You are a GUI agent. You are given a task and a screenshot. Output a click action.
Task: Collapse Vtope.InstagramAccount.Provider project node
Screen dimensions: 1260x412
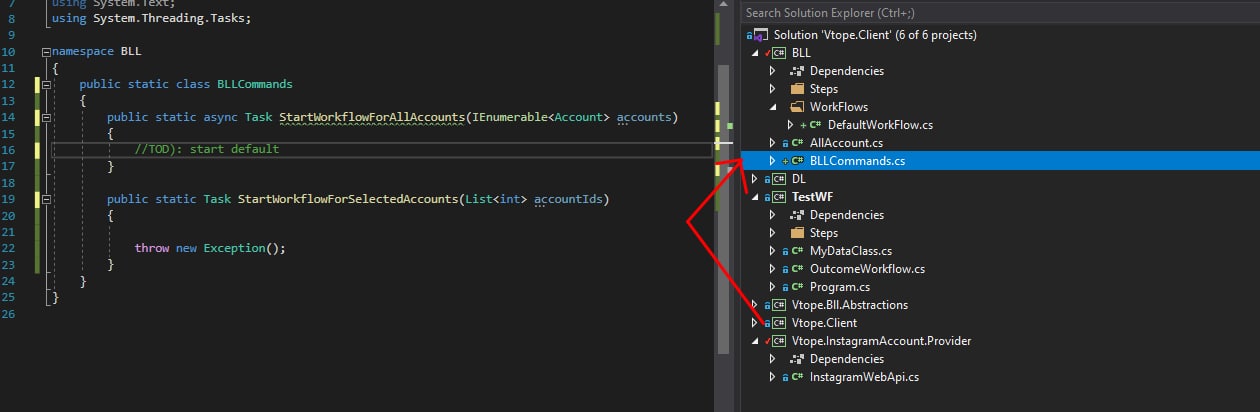[x=755, y=341]
